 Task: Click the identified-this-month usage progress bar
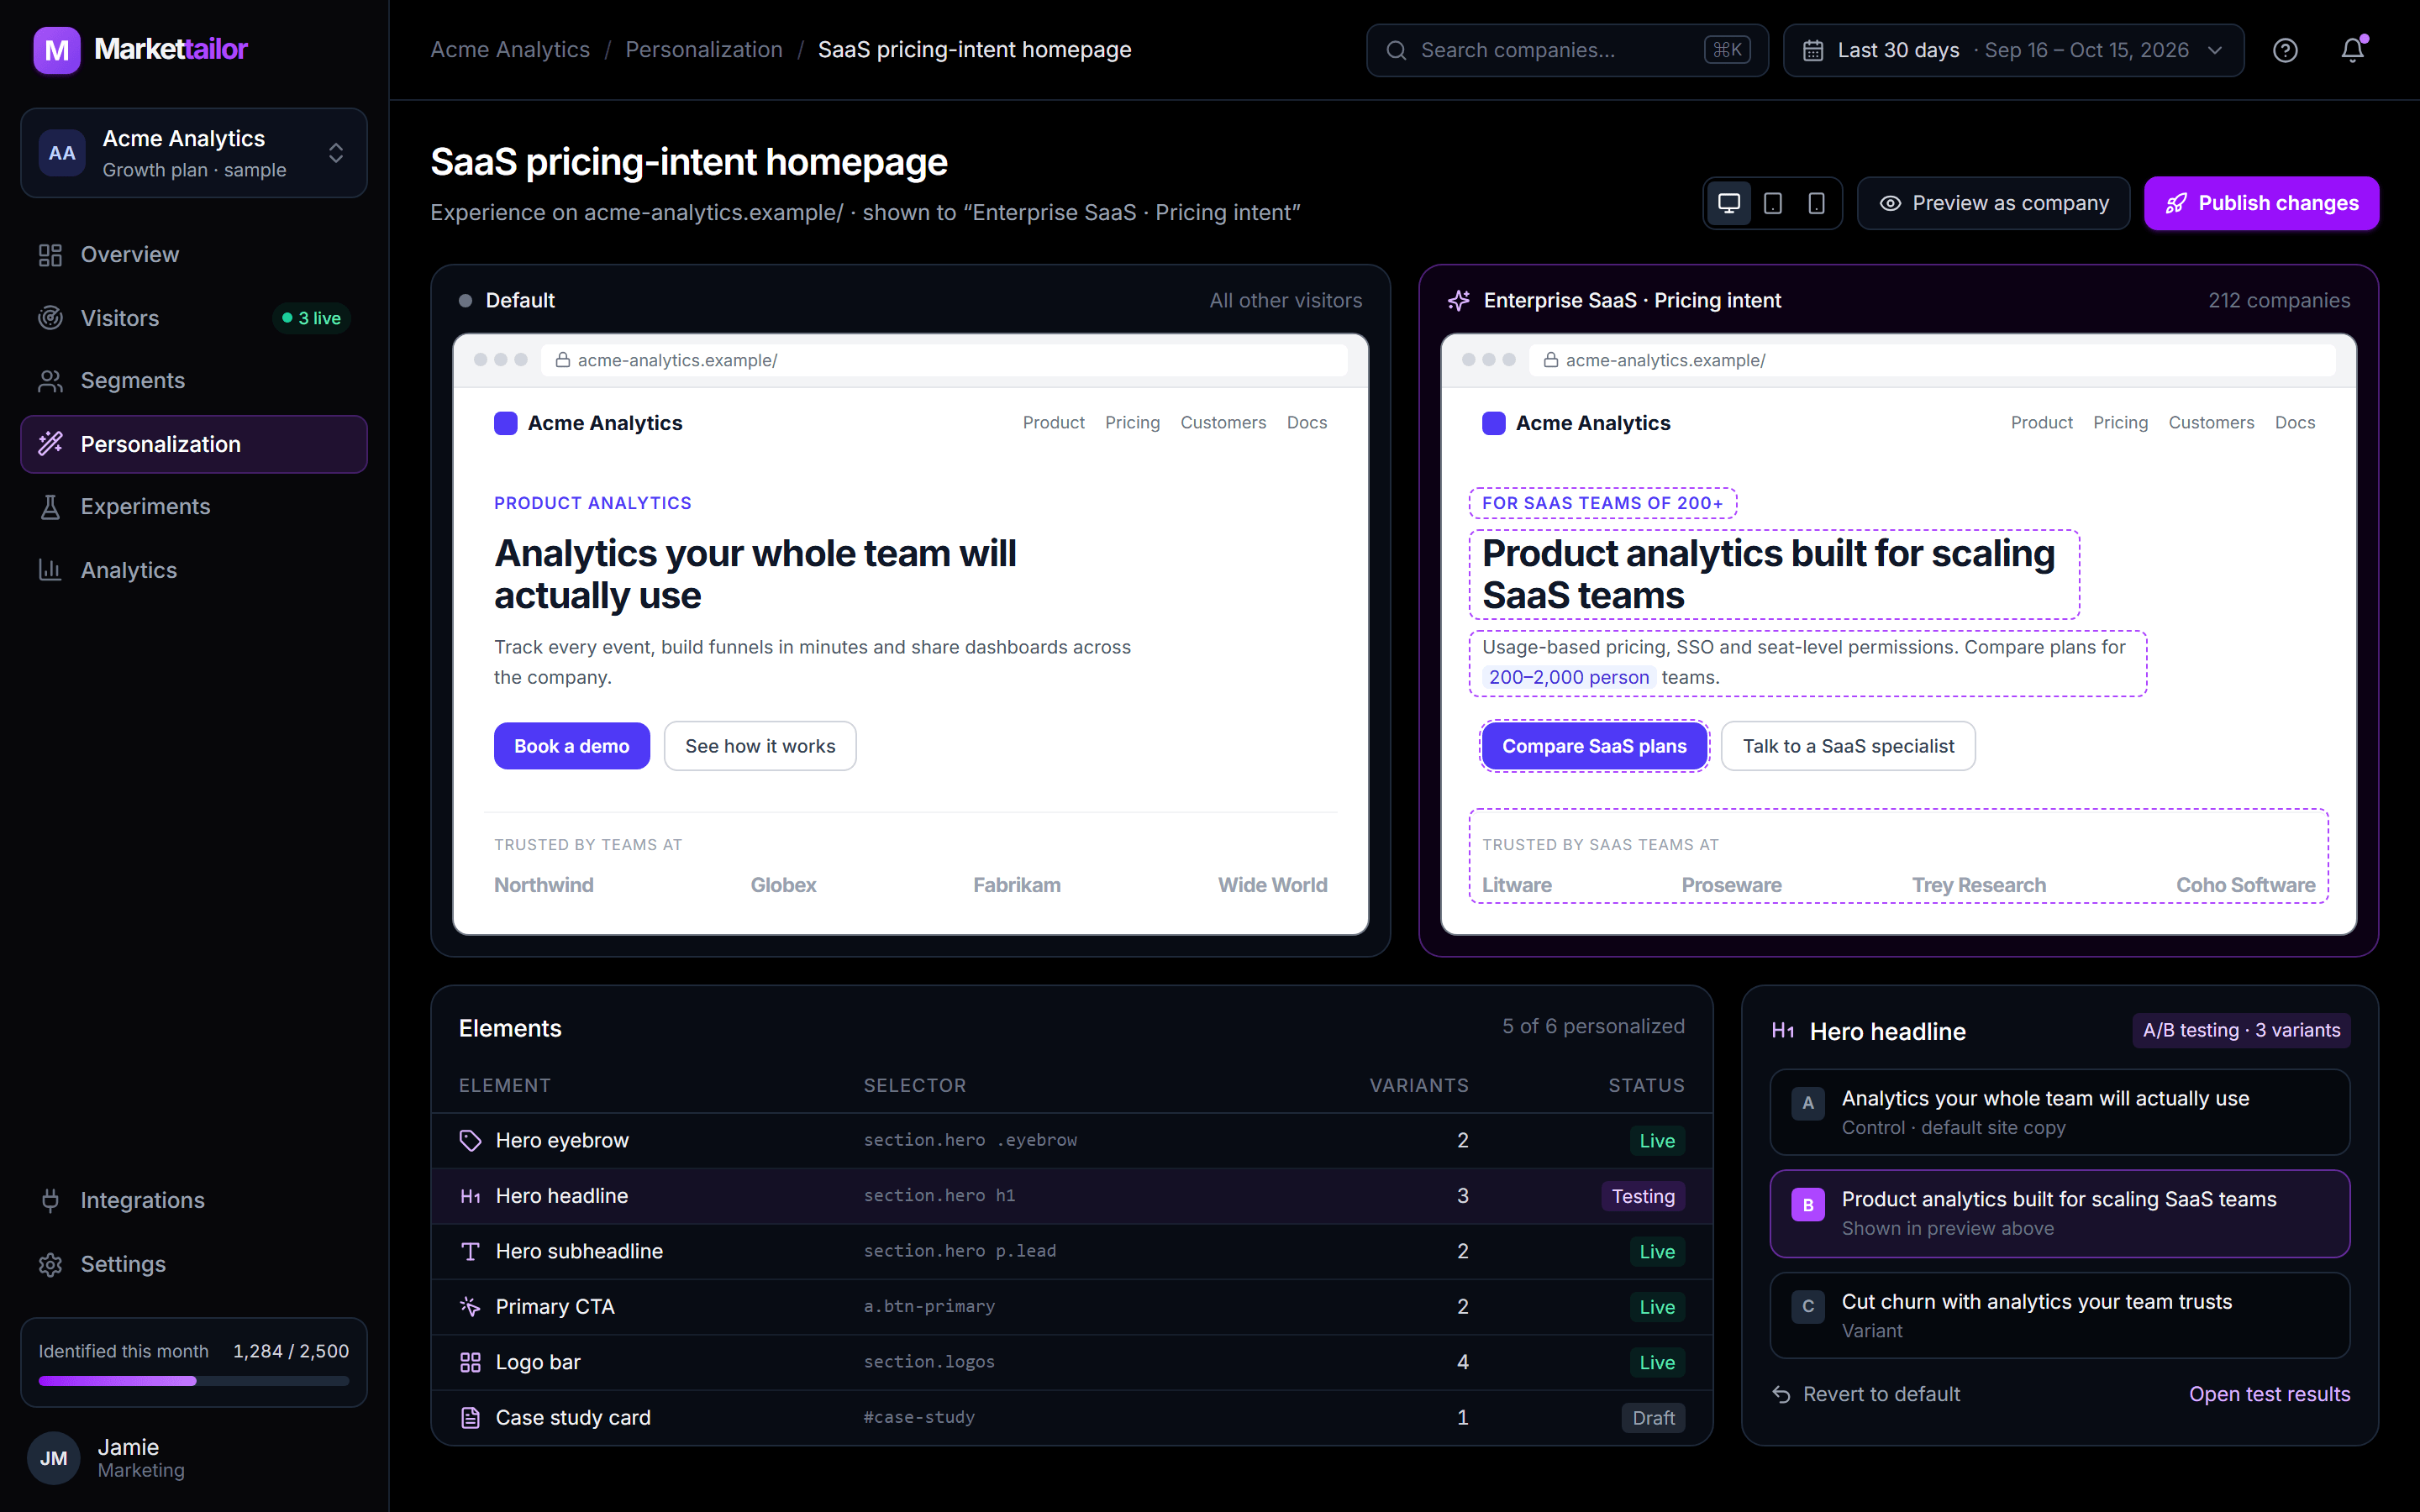click(194, 1381)
